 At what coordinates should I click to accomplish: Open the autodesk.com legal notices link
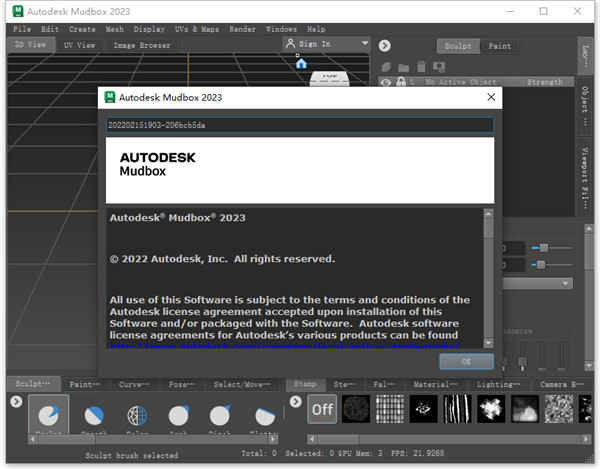coord(284,346)
